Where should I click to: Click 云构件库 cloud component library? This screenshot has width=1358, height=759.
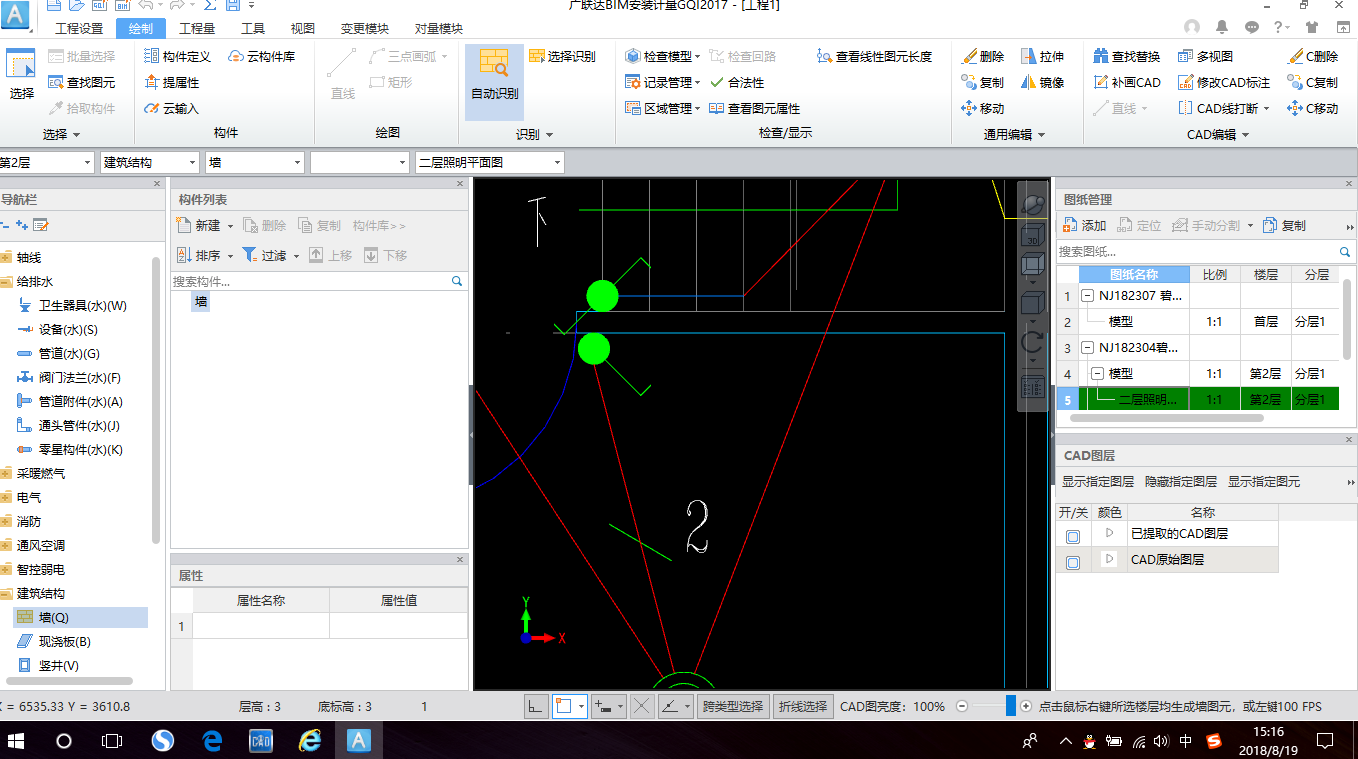tap(262, 56)
